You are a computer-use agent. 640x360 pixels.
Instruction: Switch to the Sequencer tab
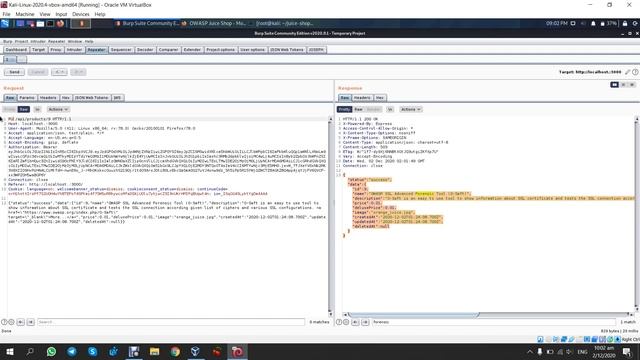(x=121, y=50)
